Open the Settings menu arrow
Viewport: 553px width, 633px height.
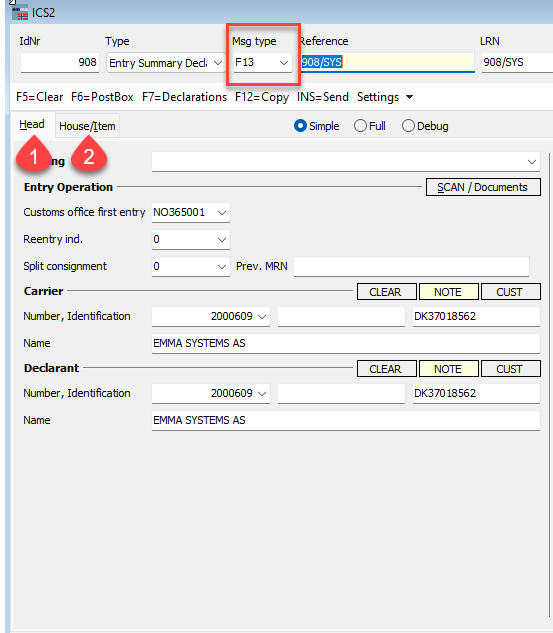coord(409,97)
